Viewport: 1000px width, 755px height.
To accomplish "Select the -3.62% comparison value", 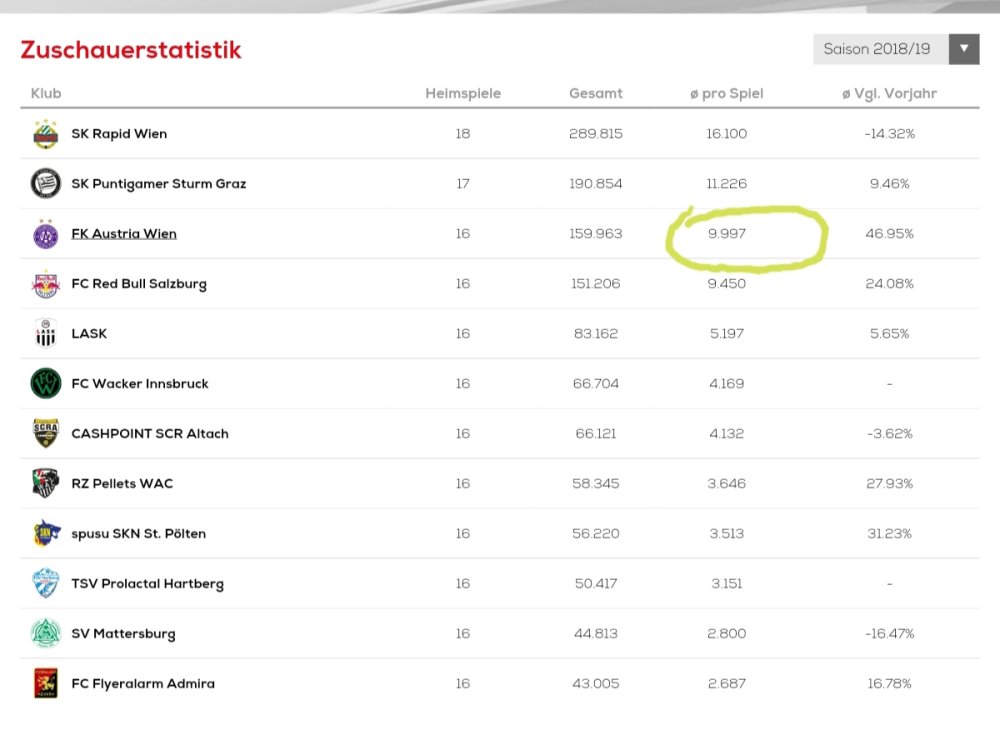I will (890, 434).
